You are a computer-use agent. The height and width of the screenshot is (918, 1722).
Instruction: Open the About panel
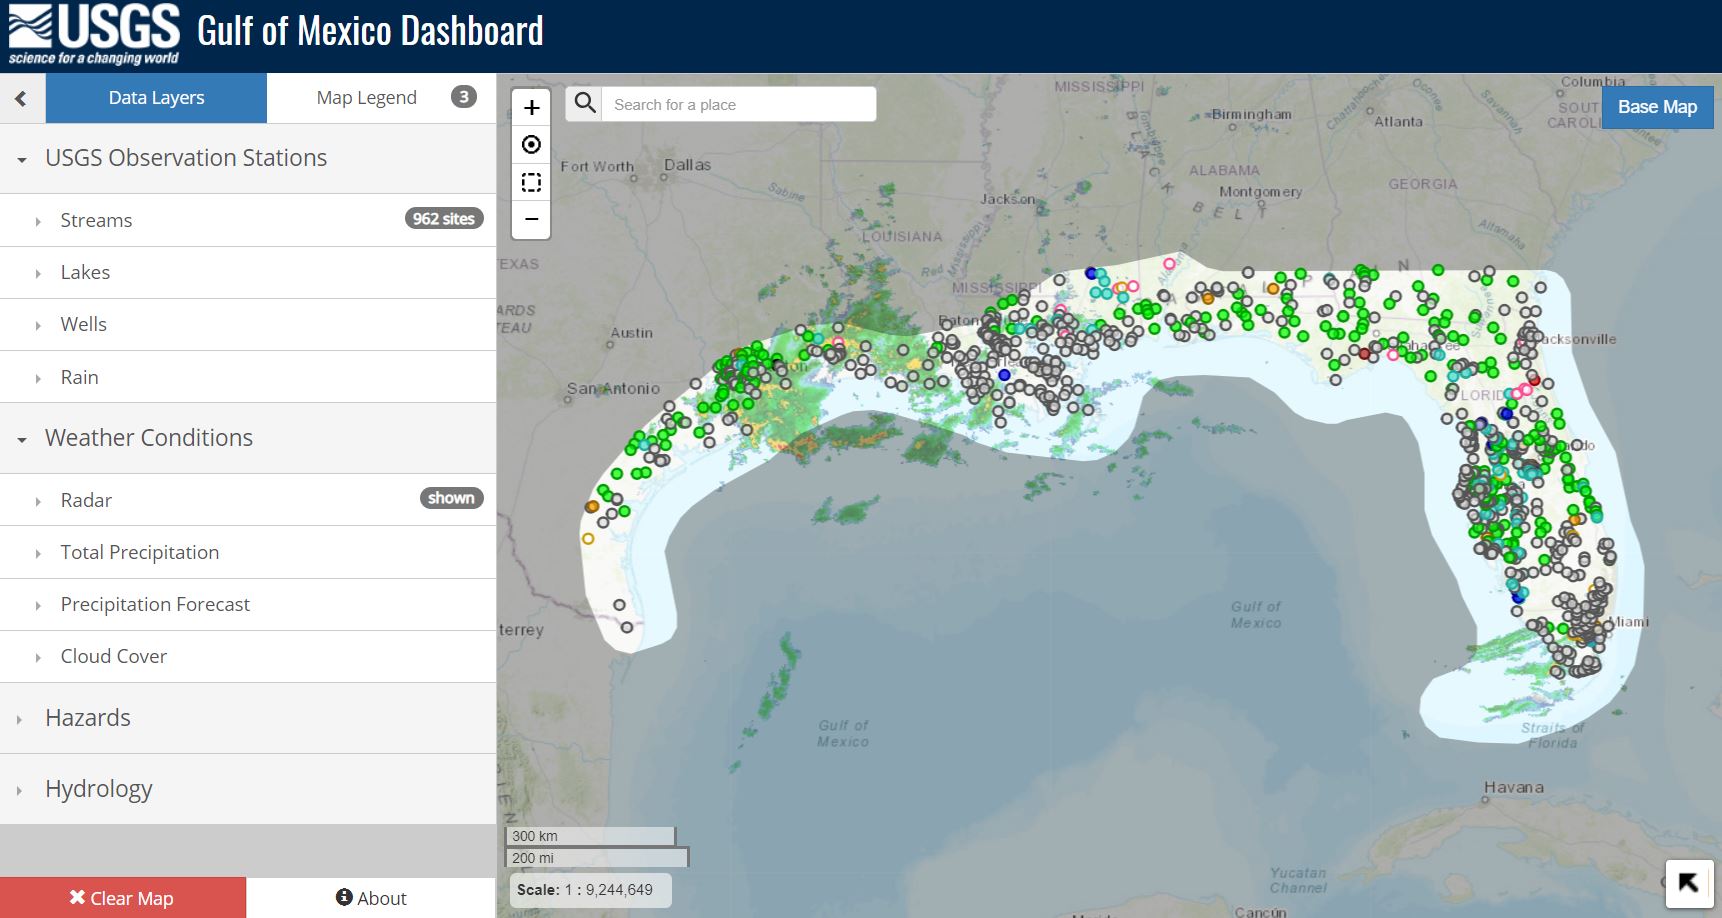click(371, 898)
